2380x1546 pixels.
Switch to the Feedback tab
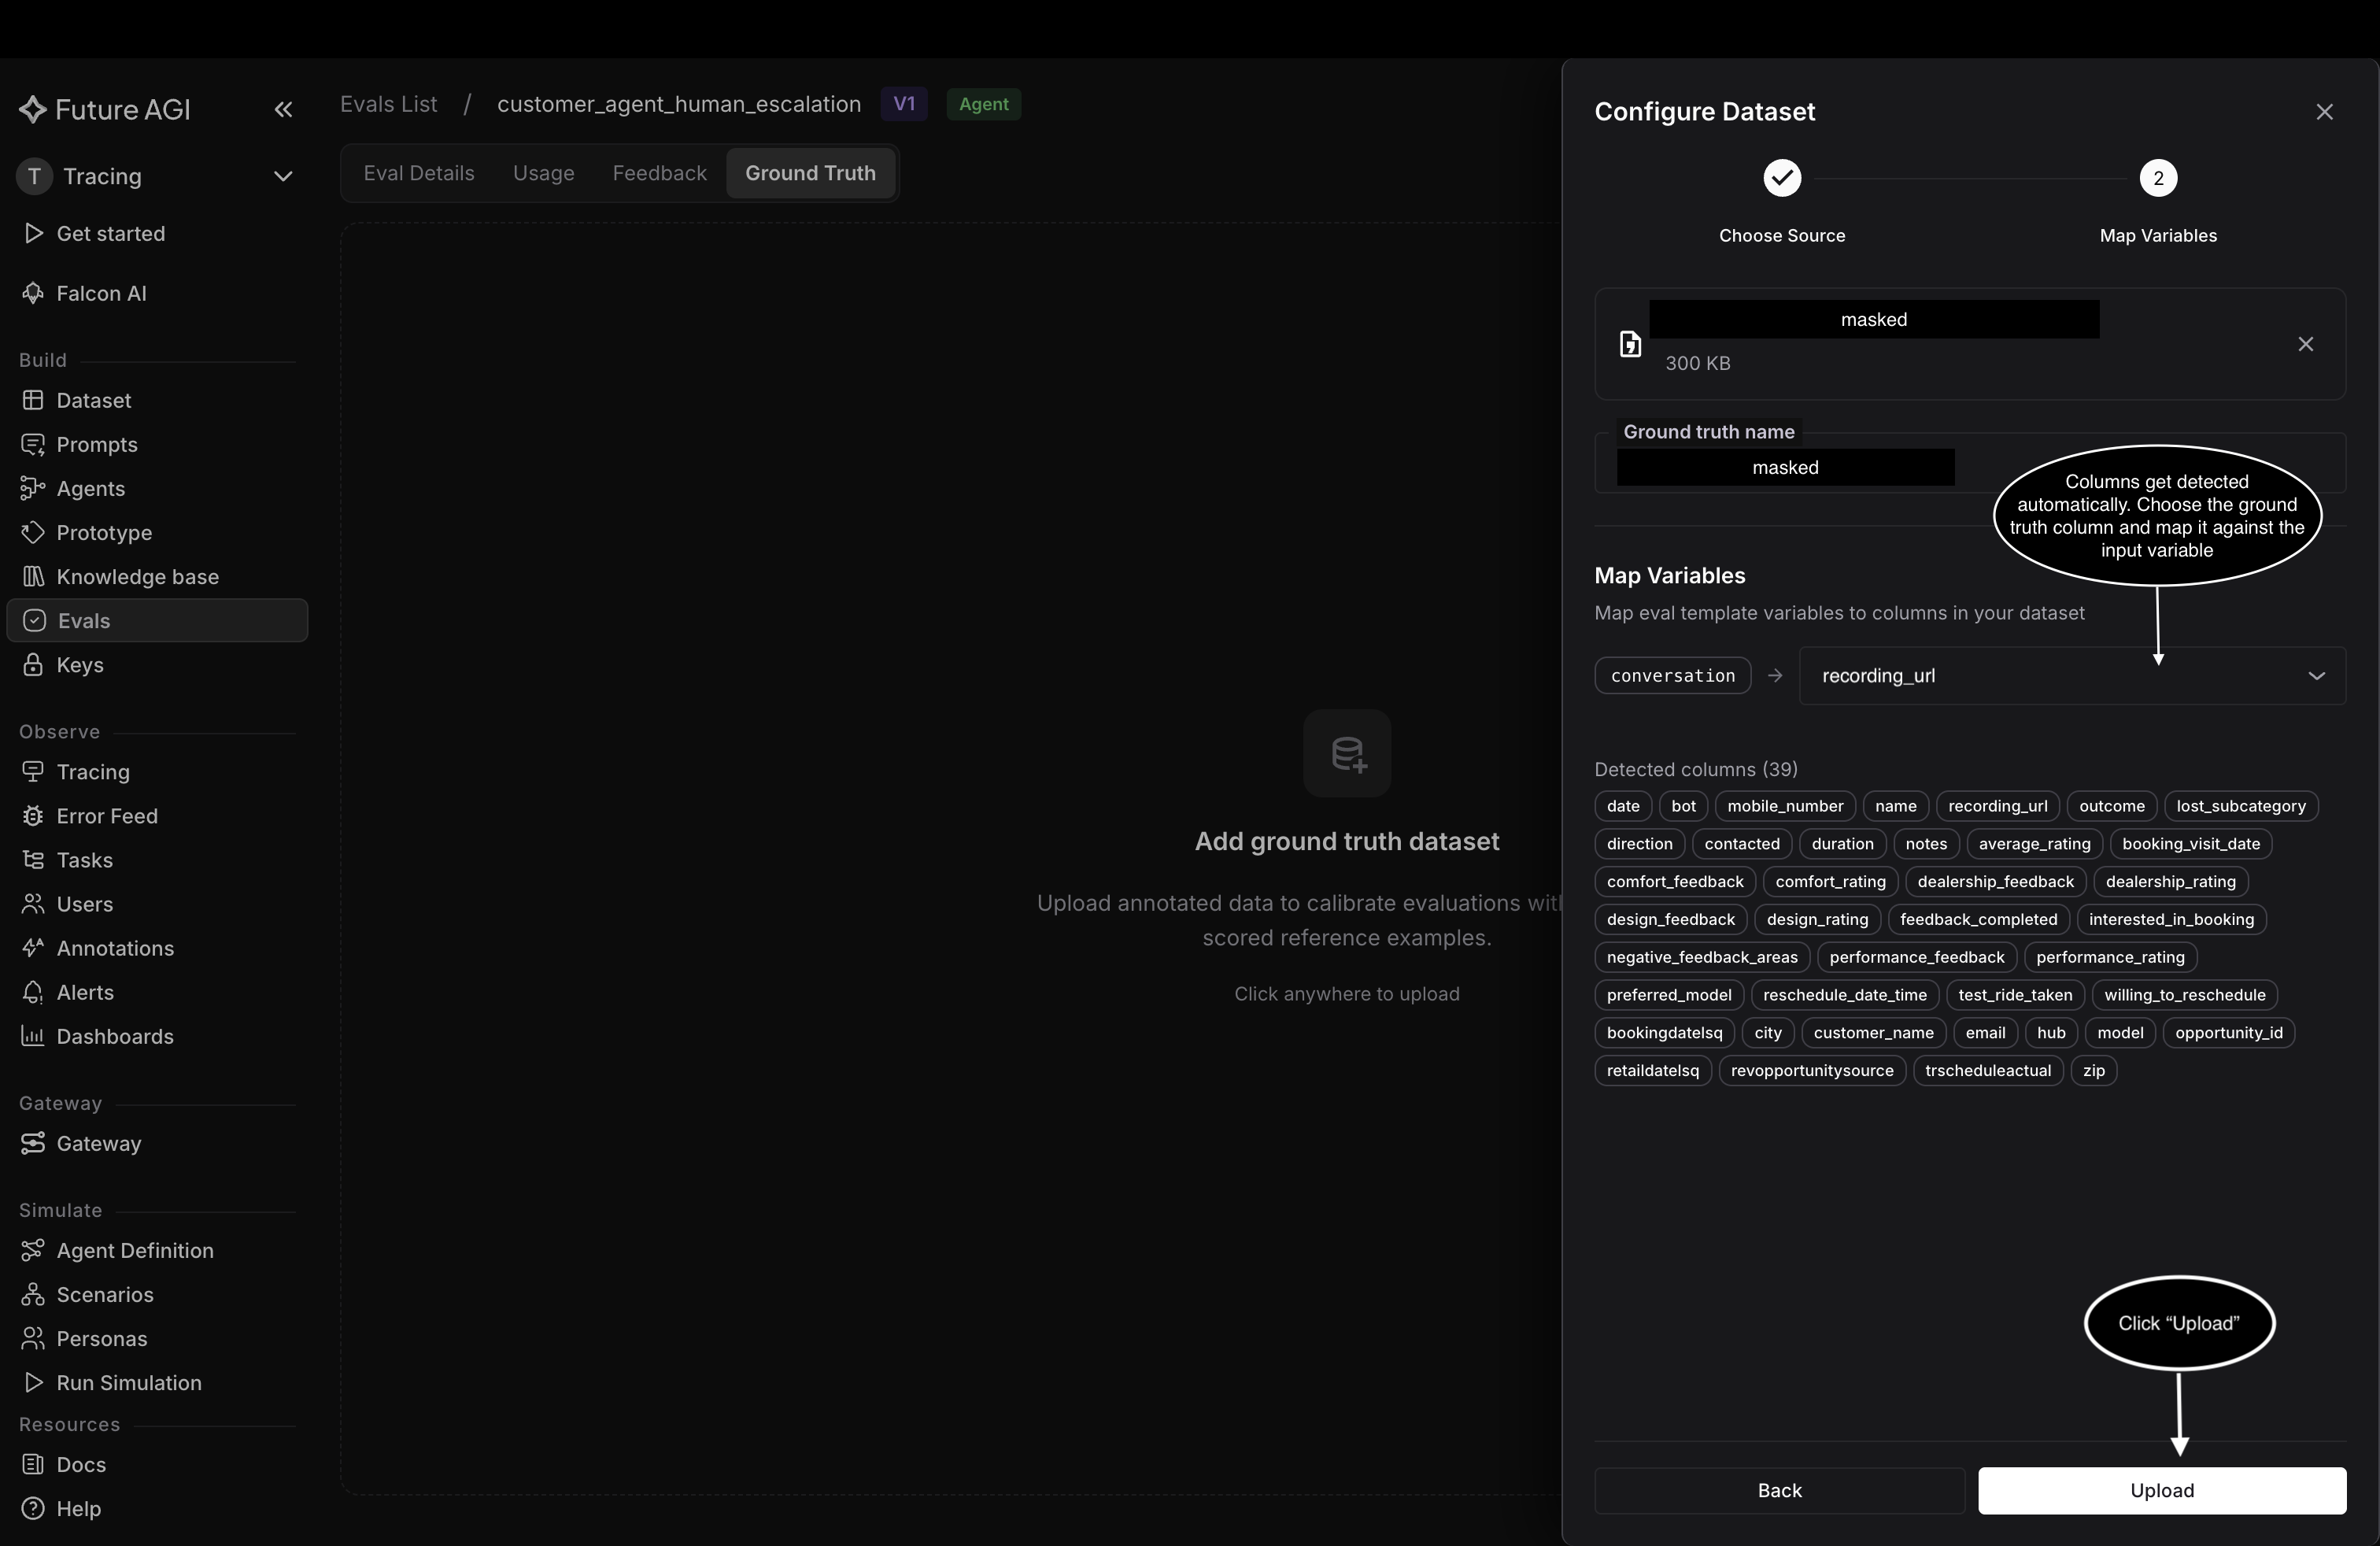click(x=660, y=173)
